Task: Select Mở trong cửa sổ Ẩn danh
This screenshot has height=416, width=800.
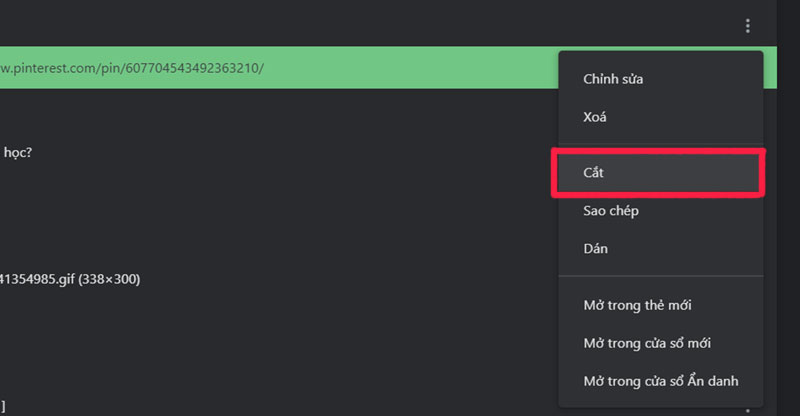Action: (660, 381)
